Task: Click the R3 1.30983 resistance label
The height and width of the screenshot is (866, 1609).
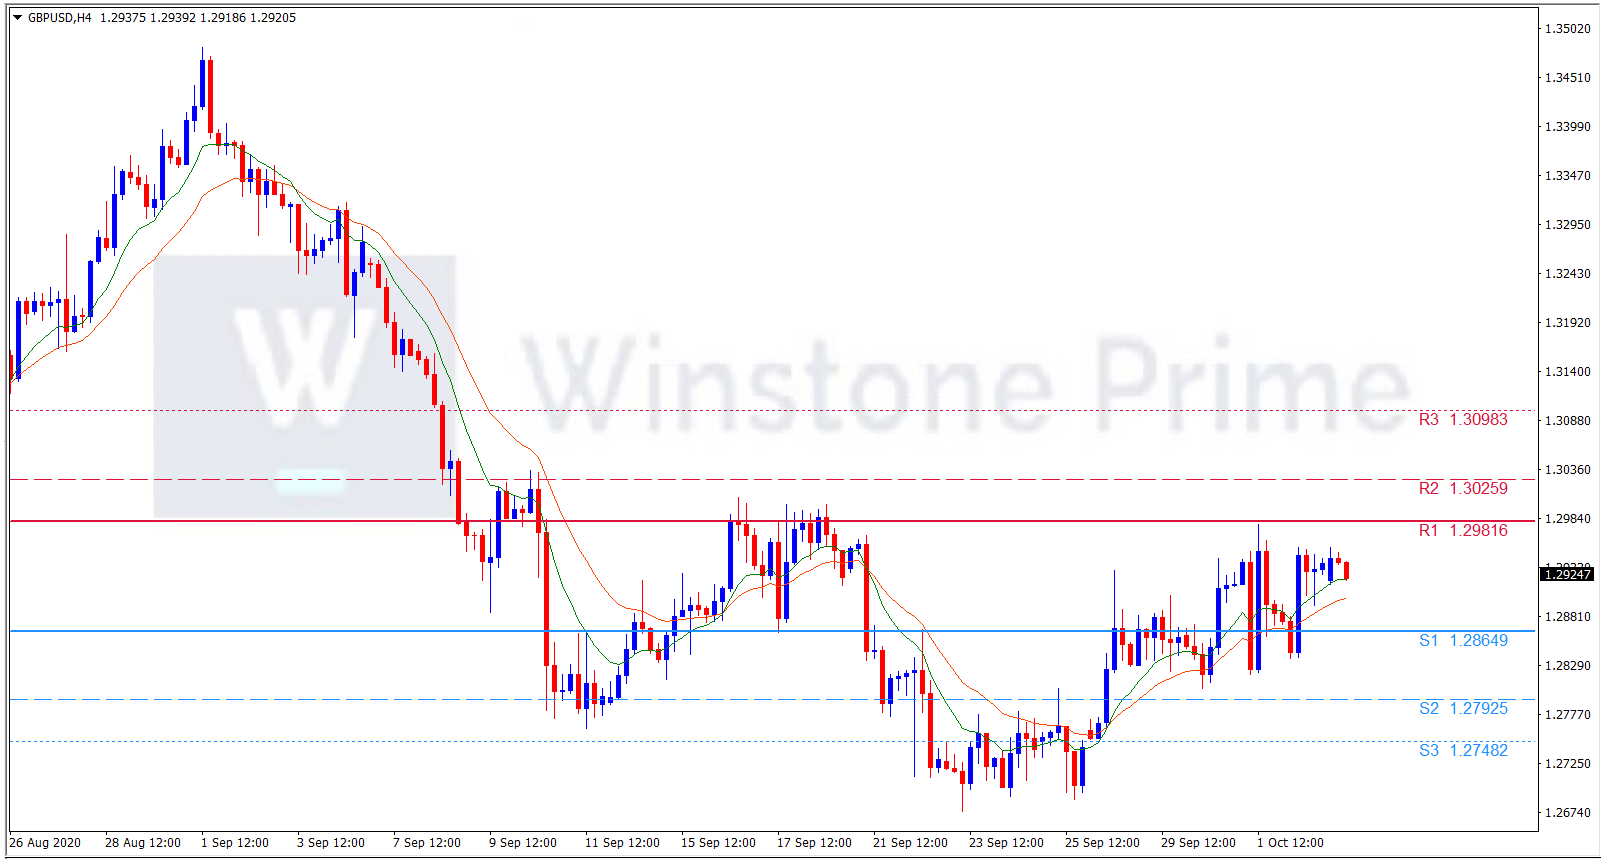Action: pos(1462,420)
